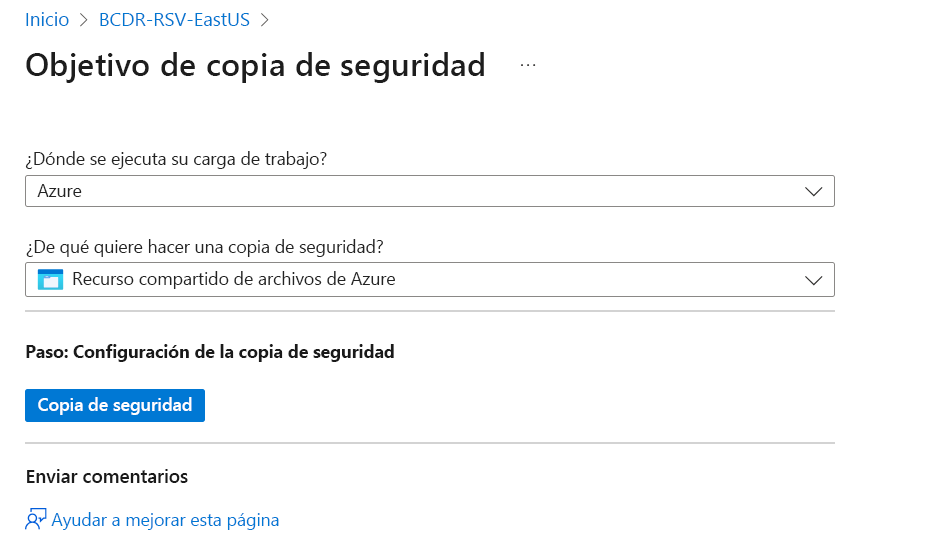The image size is (946, 550).
Task: Click the Azure file share icon
Action: tap(50, 280)
